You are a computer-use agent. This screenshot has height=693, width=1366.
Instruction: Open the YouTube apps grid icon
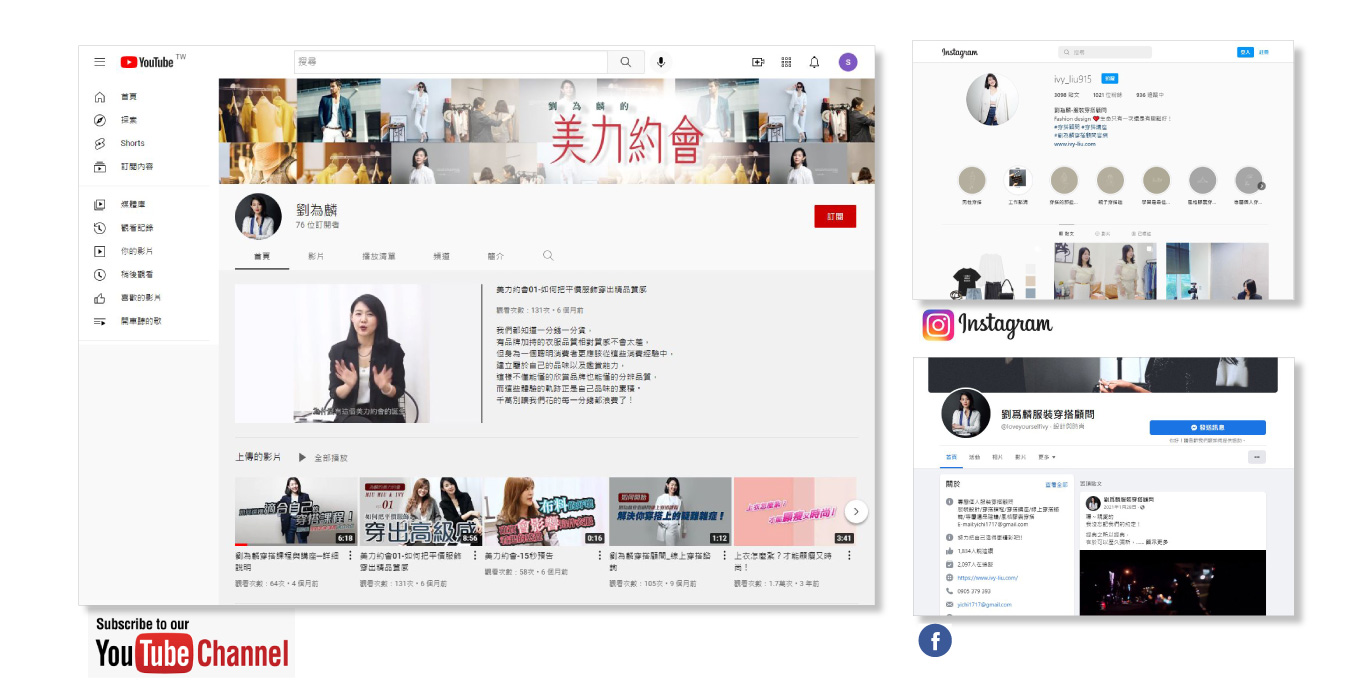tap(786, 62)
